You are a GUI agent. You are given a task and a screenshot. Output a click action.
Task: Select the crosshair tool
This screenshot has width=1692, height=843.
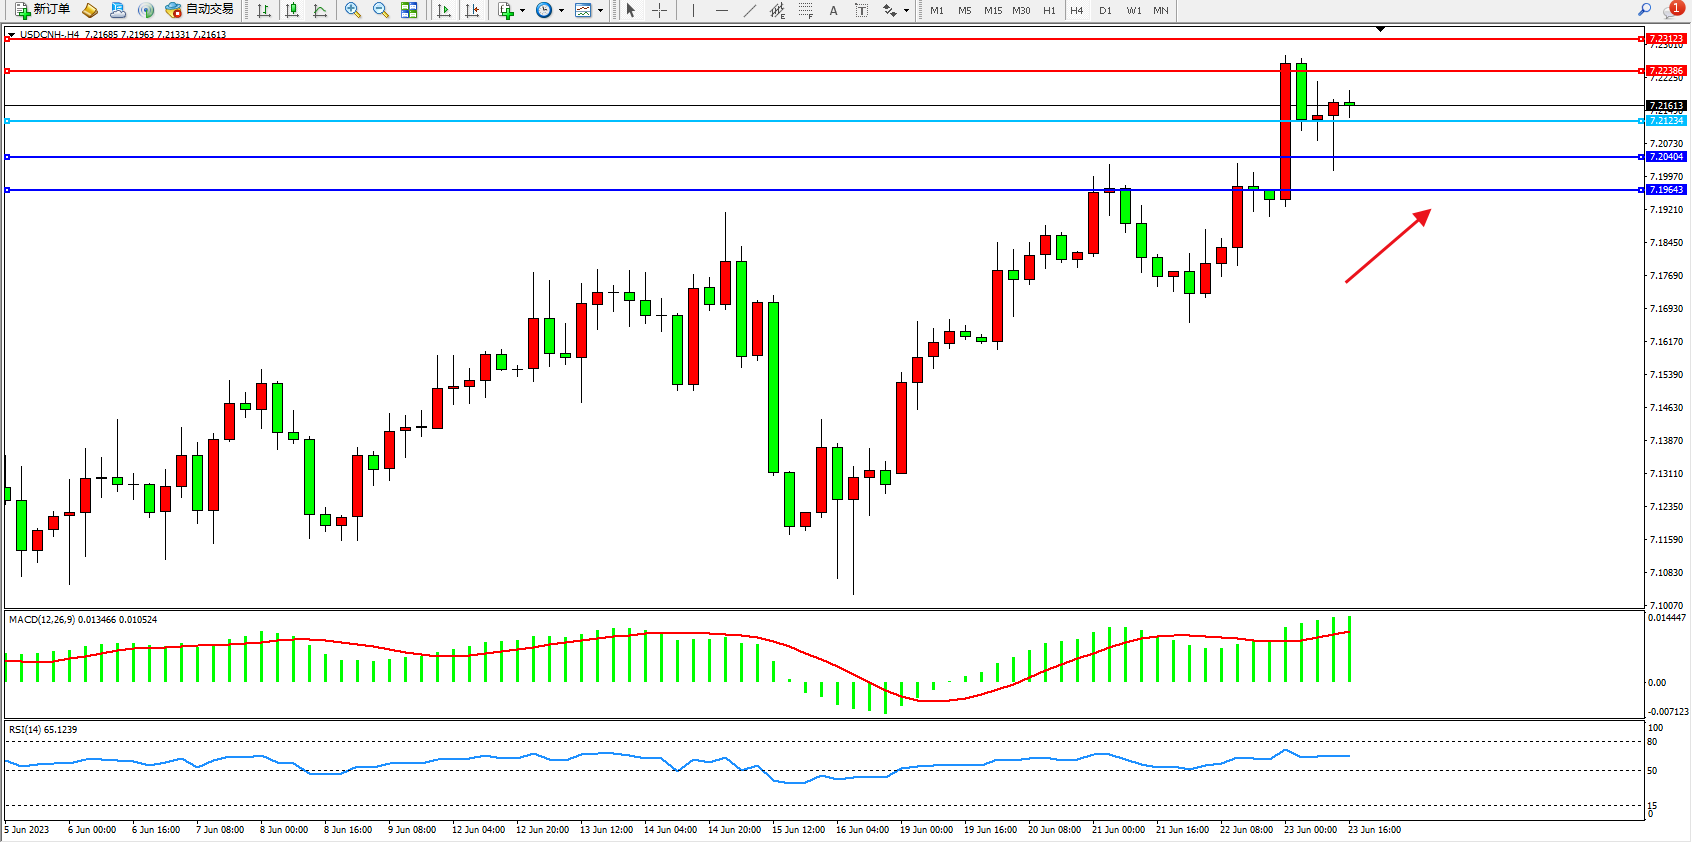point(659,10)
